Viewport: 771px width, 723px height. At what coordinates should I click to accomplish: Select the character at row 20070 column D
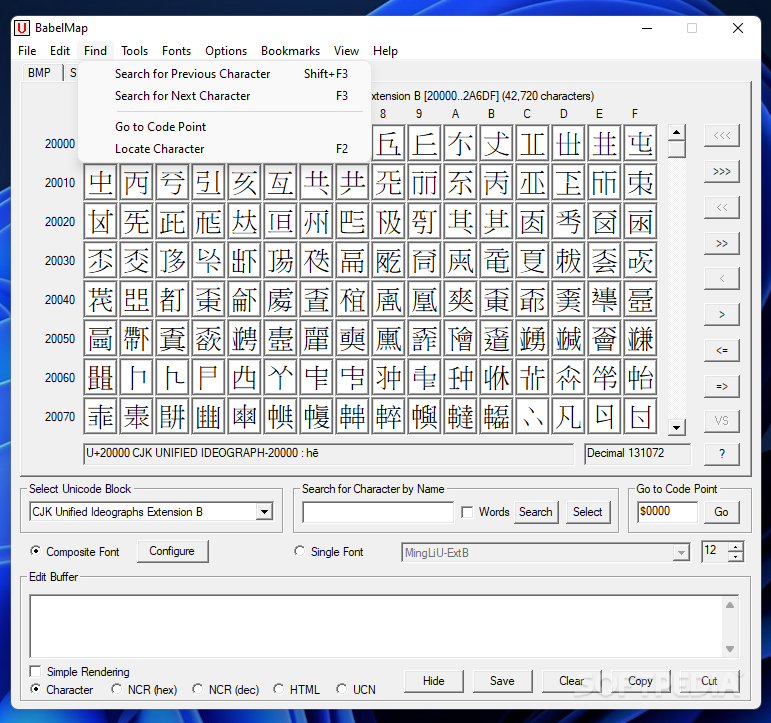[x=568, y=417]
